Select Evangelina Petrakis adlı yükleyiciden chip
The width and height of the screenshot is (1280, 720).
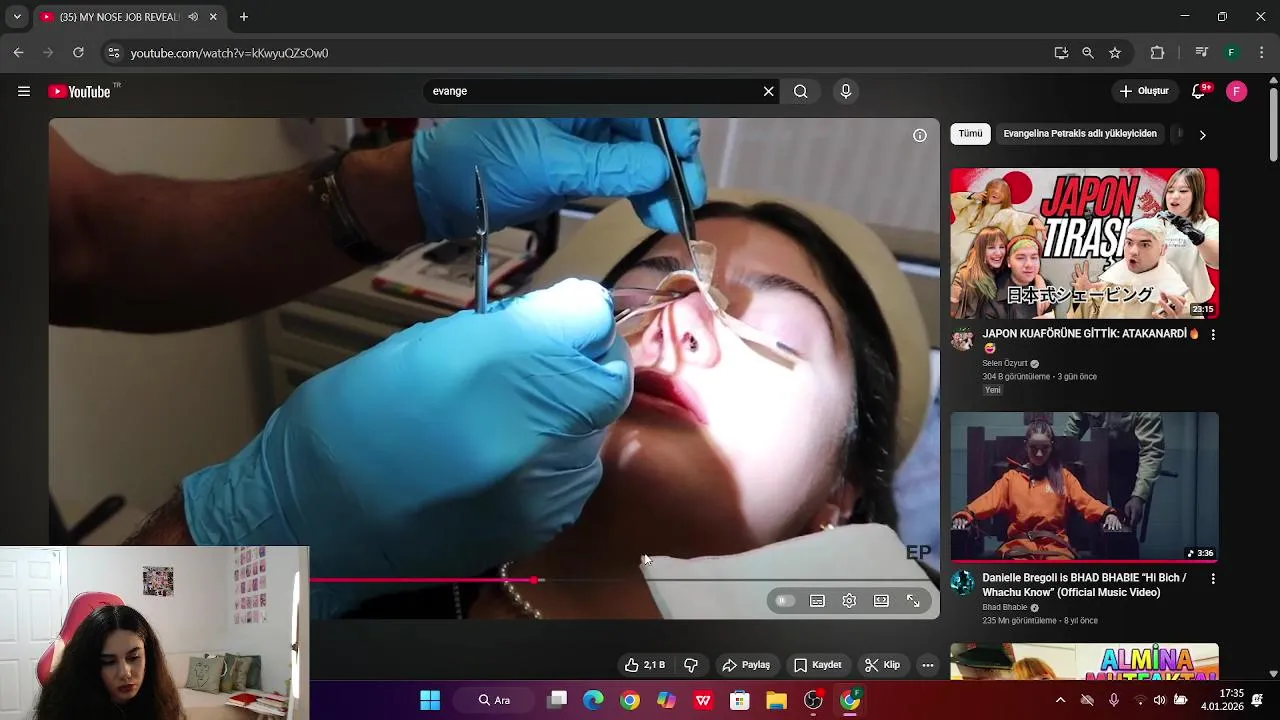tap(1080, 134)
